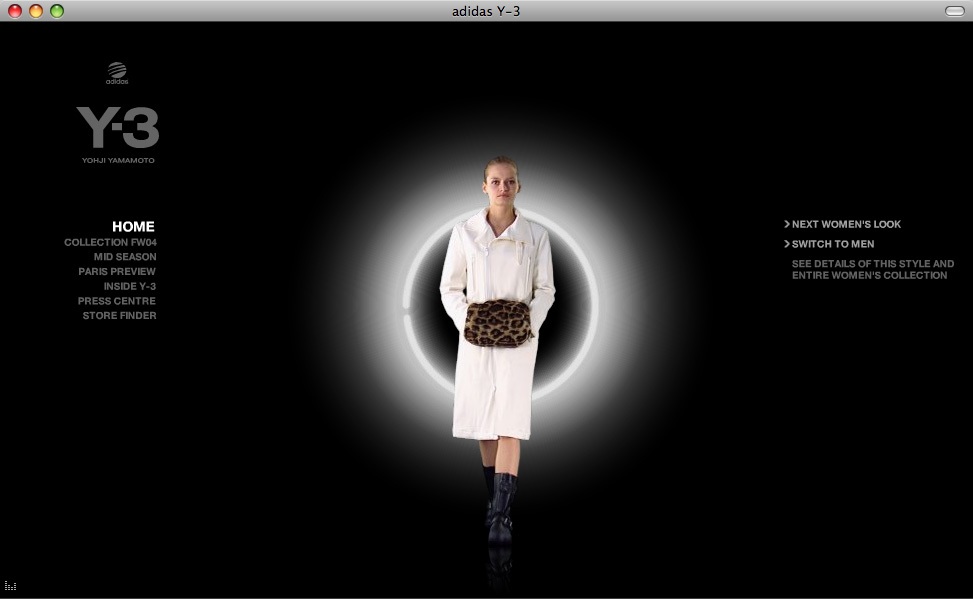Switch to Men looks
The image size is (973, 599).
pos(833,244)
